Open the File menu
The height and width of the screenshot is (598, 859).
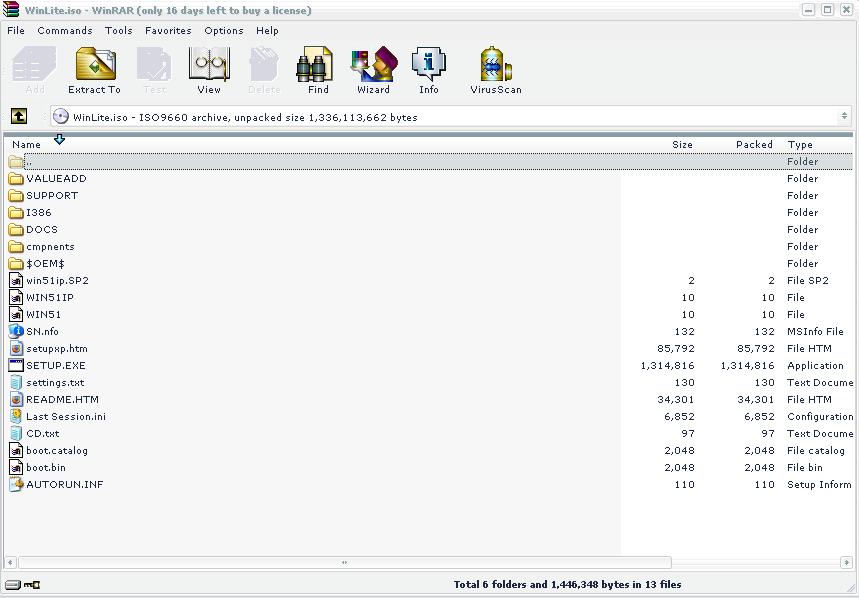(16, 31)
